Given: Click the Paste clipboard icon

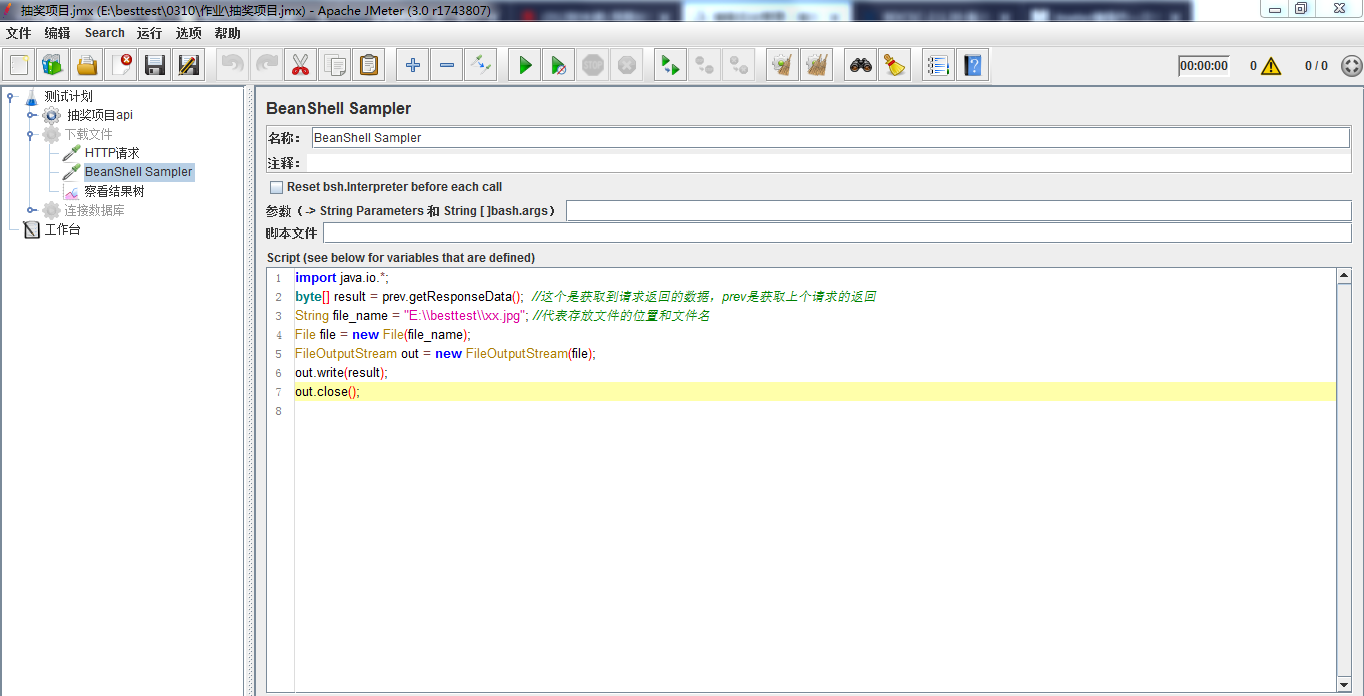Looking at the screenshot, I should click(x=369, y=66).
